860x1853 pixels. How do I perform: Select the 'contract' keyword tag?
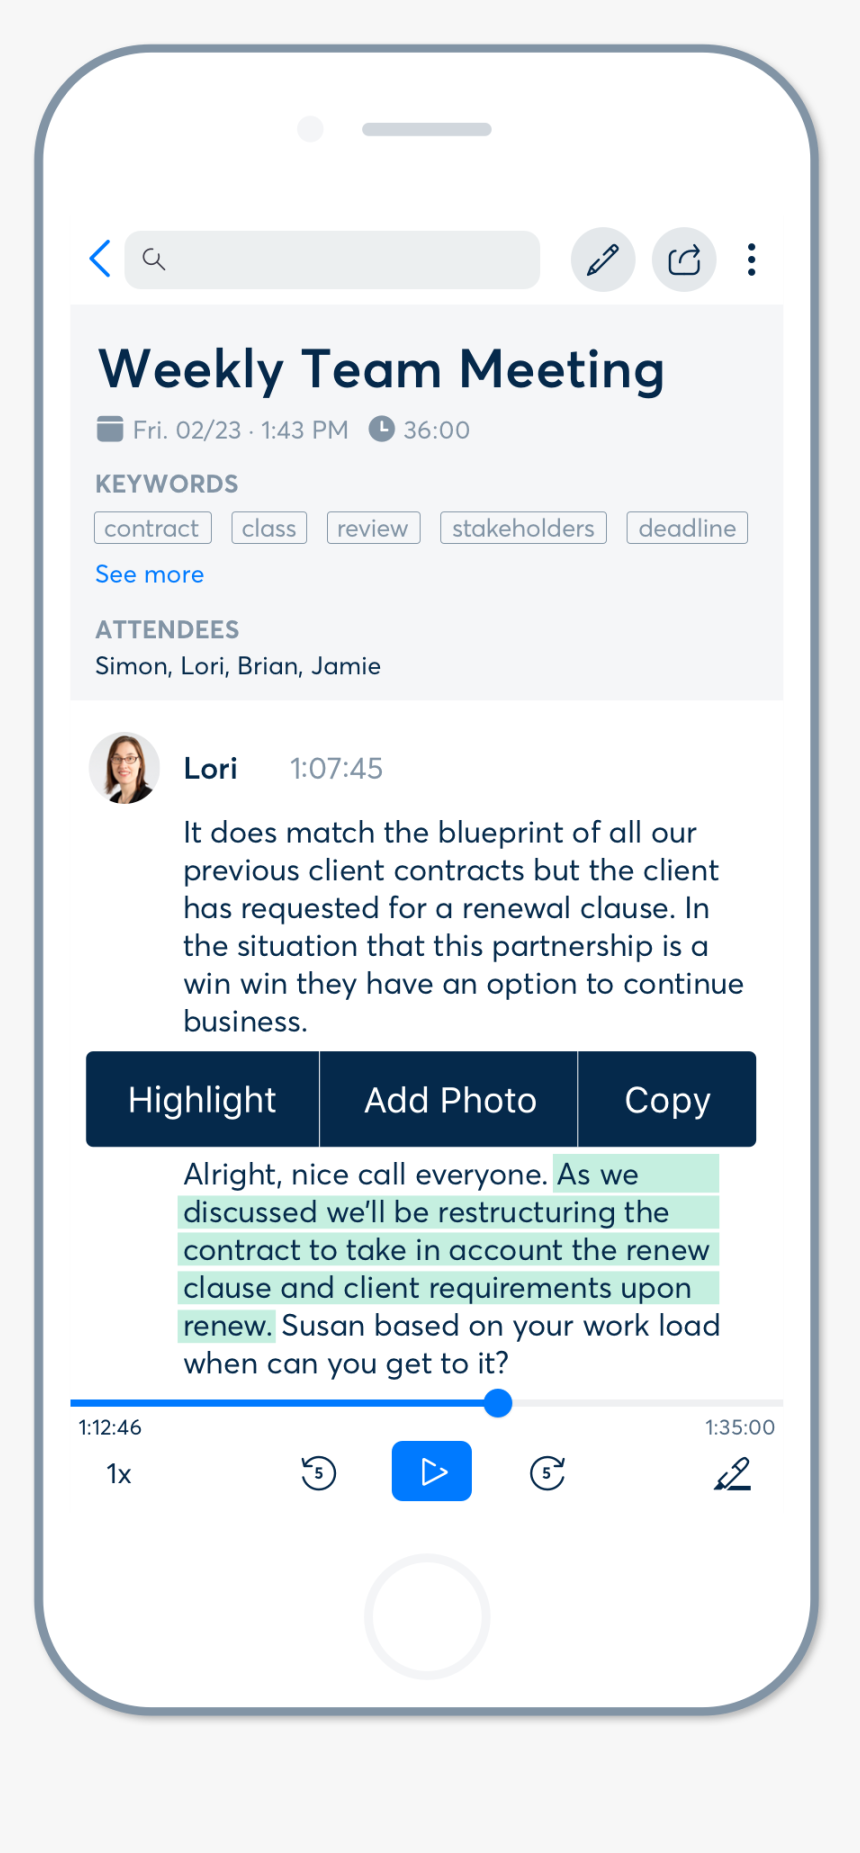tap(152, 528)
